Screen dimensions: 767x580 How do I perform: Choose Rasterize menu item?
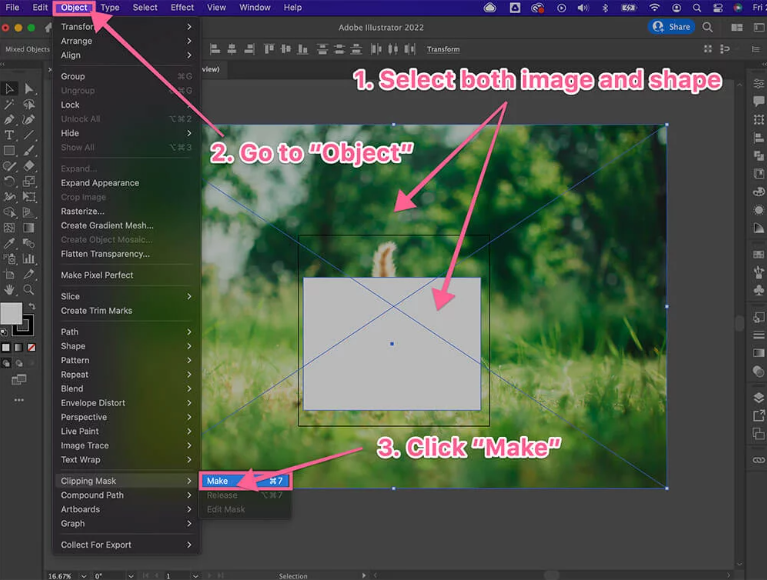(126, 211)
